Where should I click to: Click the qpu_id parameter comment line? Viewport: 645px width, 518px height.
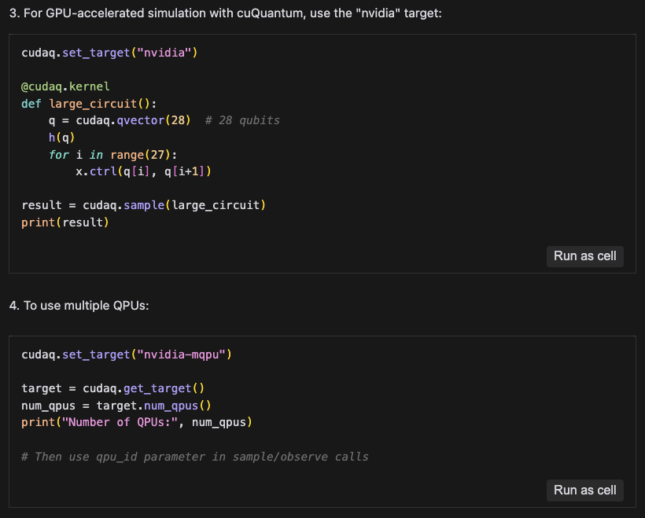coord(195,456)
